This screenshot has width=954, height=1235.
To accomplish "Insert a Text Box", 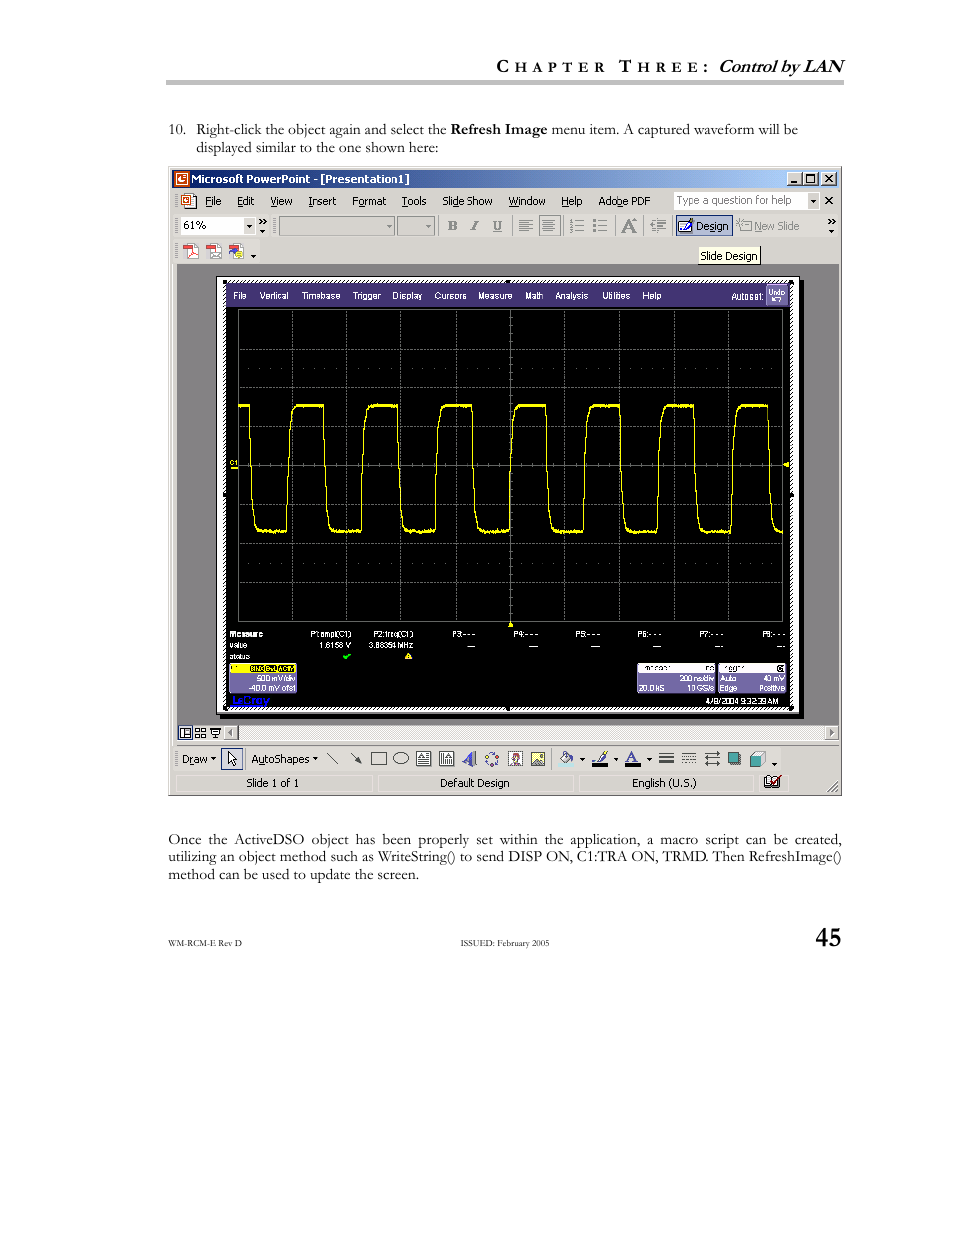I will click(x=424, y=759).
